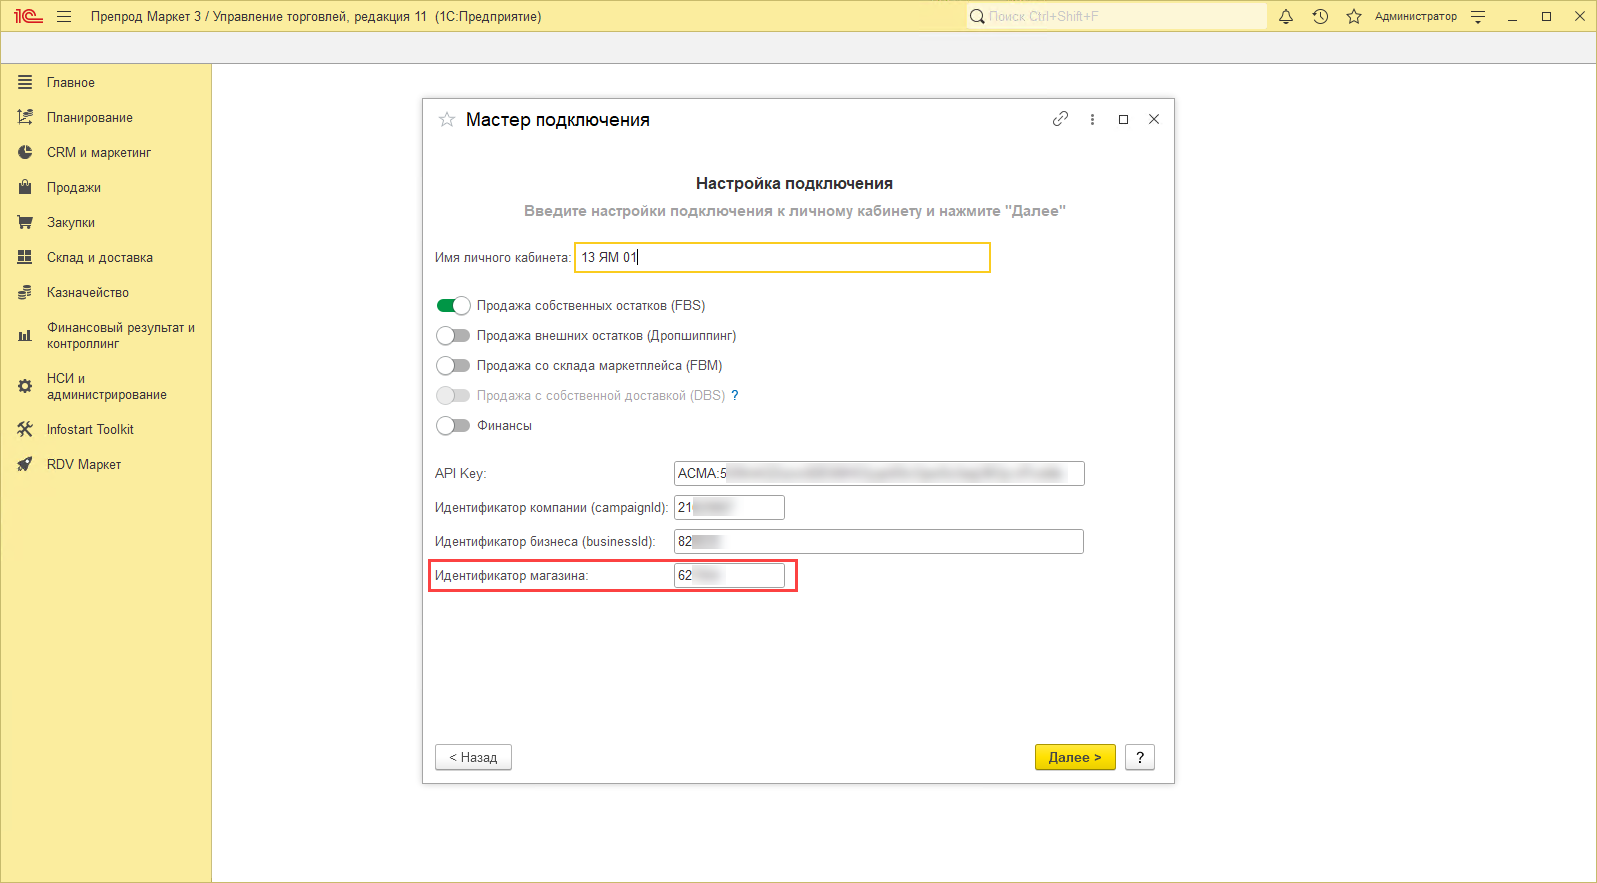Click the Планирование chart icon
Screen dimensions: 1597x883
pyautogui.click(x=25, y=117)
